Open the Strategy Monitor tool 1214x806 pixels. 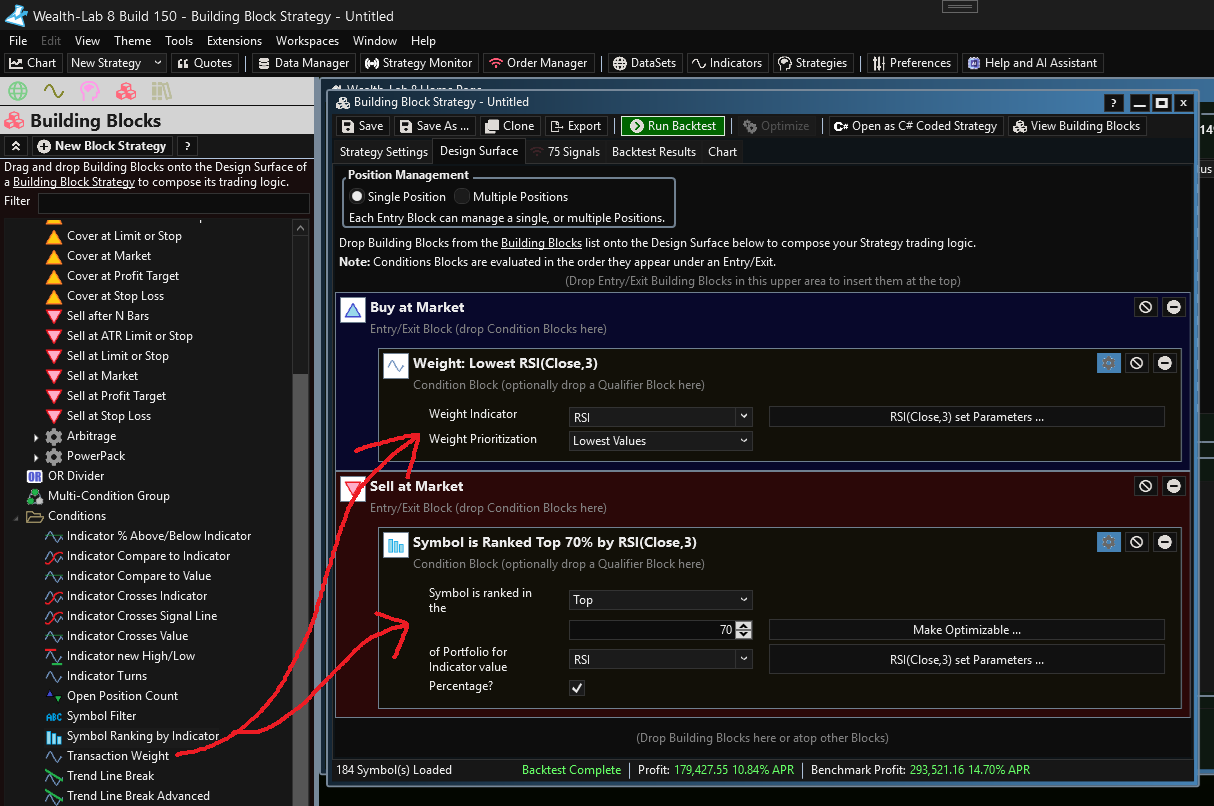pyautogui.click(x=418, y=63)
